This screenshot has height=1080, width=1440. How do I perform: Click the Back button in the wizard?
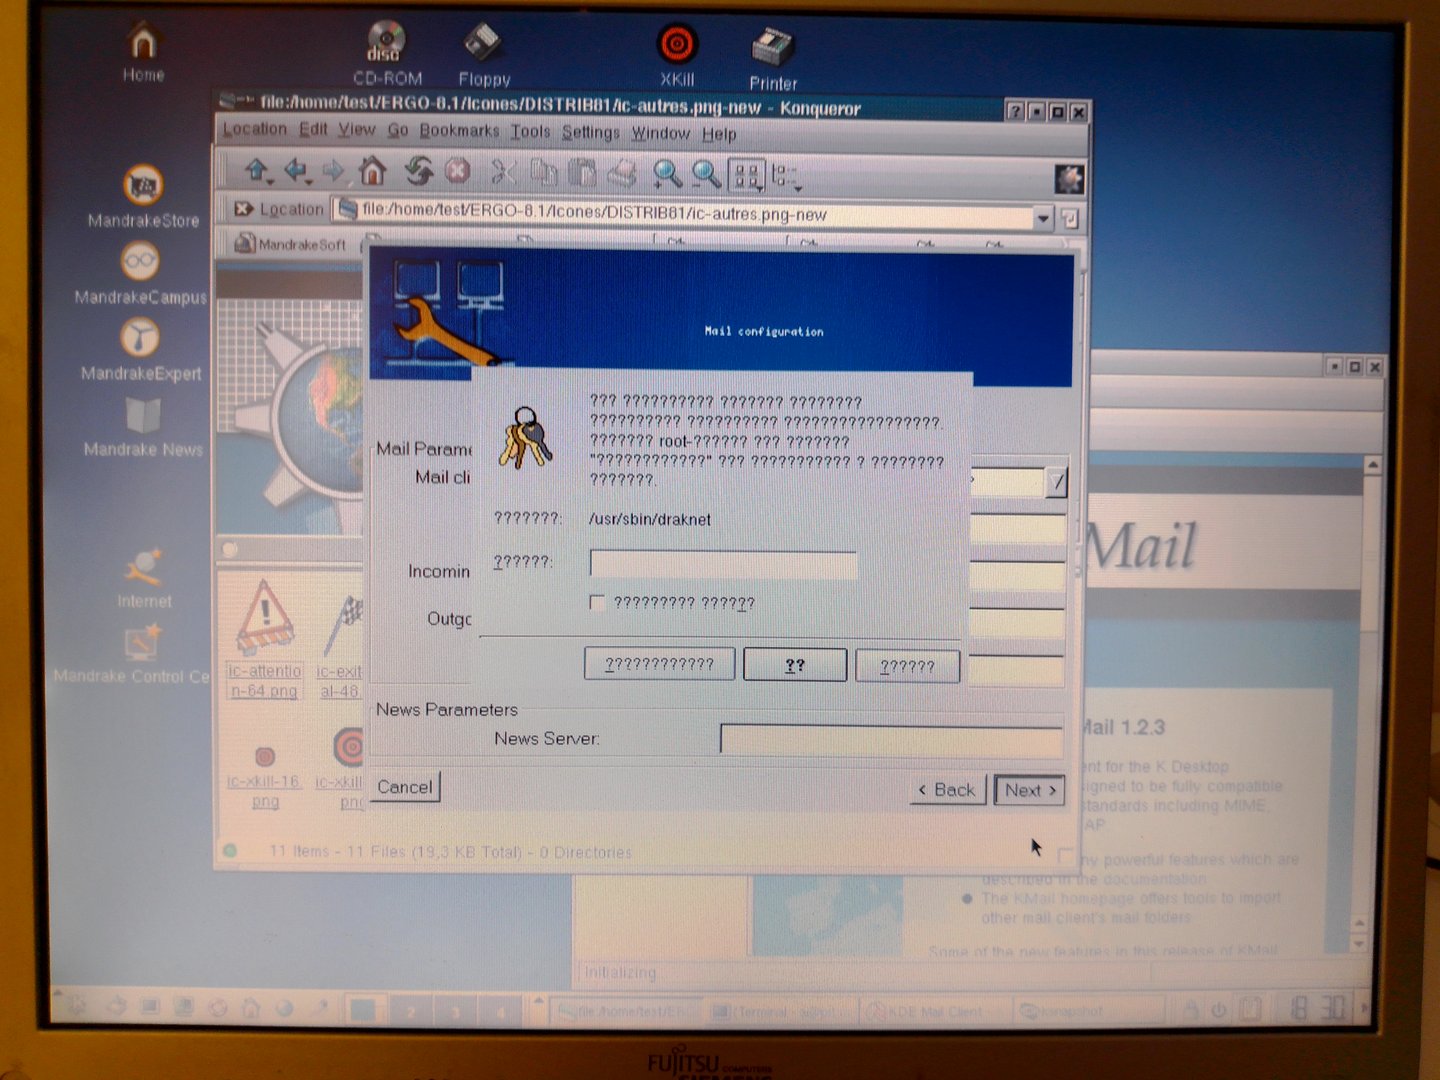pyautogui.click(x=947, y=790)
